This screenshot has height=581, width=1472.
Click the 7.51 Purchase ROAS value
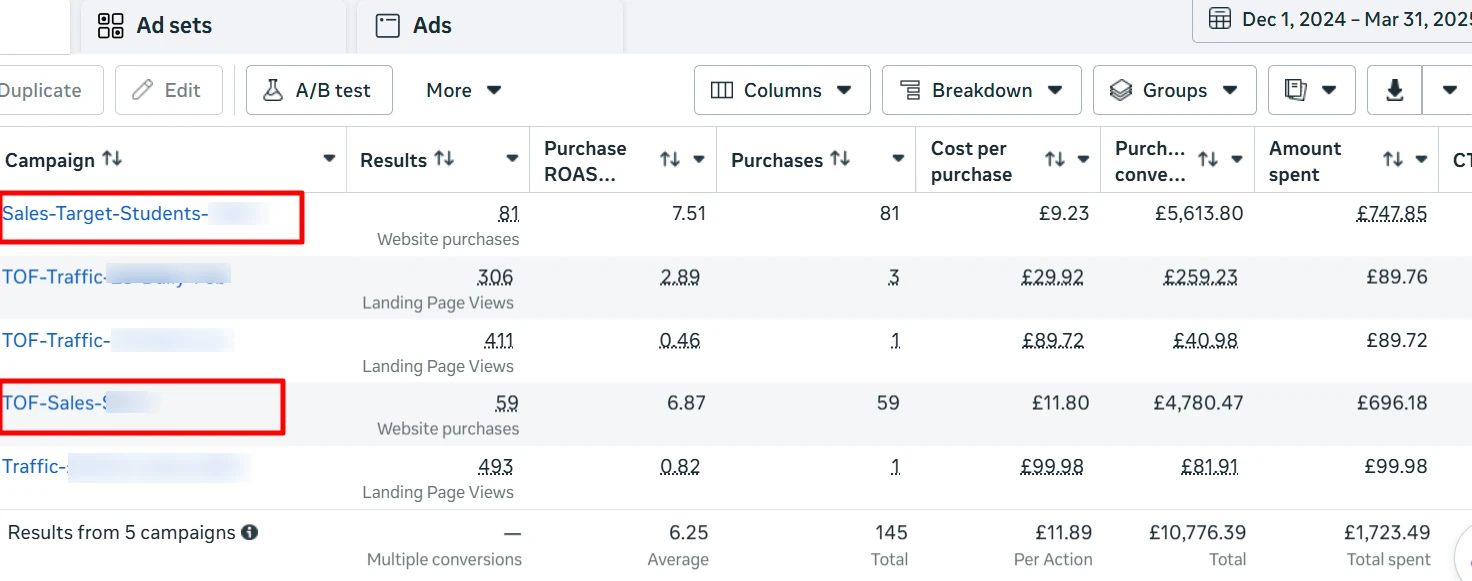coord(689,213)
